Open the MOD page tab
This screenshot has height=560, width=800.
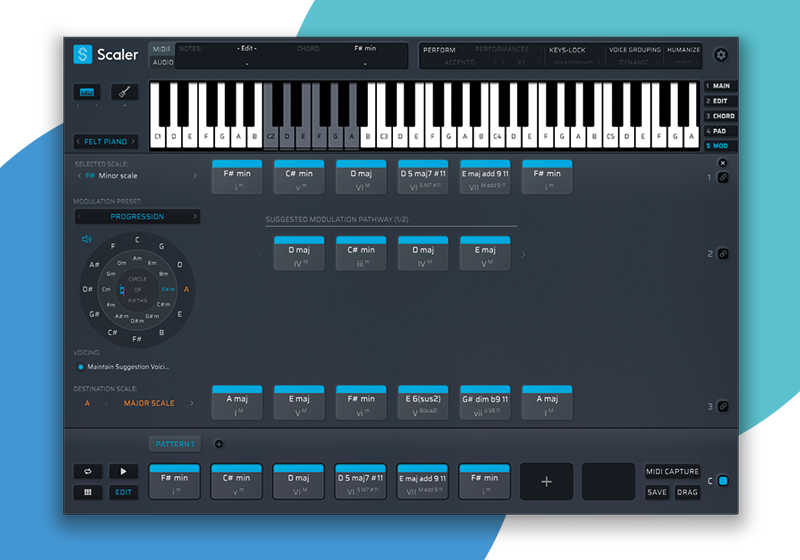720,146
